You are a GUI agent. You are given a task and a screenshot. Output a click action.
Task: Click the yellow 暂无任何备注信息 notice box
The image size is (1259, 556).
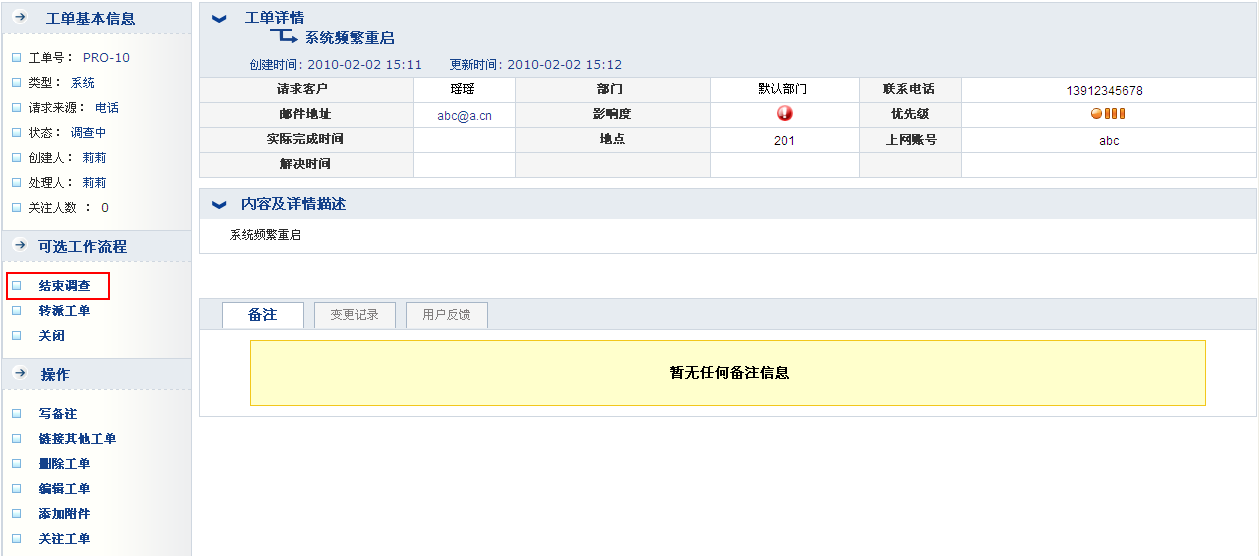pyautogui.click(x=727, y=373)
